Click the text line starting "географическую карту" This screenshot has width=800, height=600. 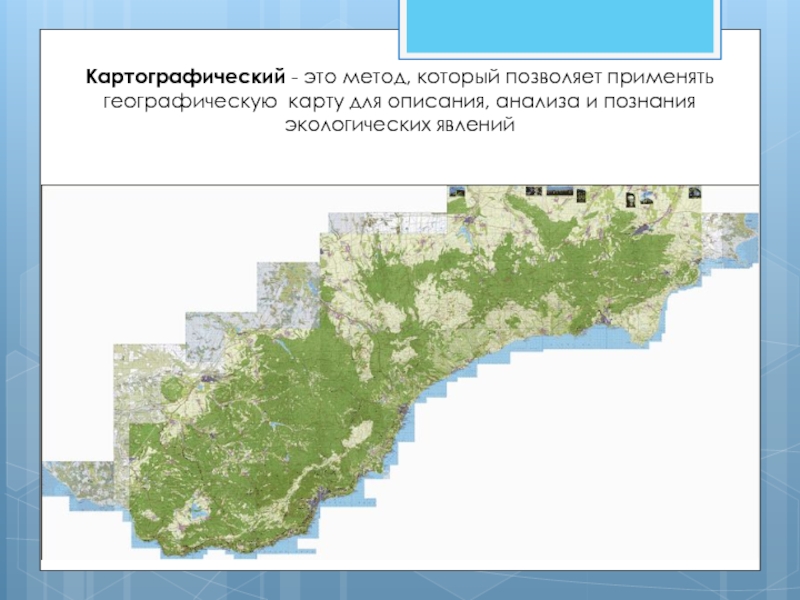pyautogui.click(x=399, y=101)
